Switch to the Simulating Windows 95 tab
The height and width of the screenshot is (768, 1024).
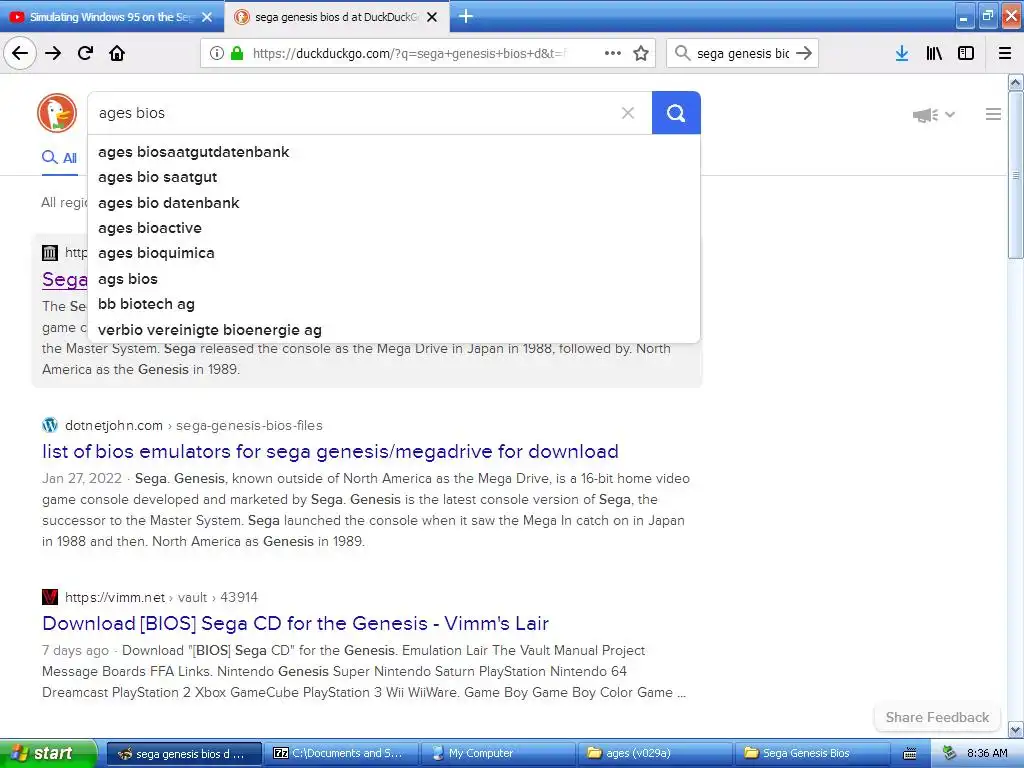pos(111,17)
